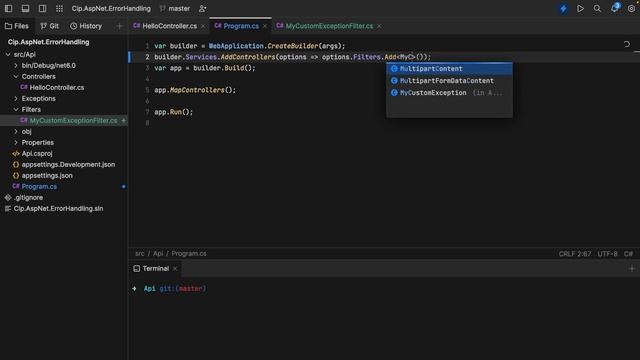Screen dimensions: 640x360
Task: Click on app.Run() code line
Action: tap(173, 112)
